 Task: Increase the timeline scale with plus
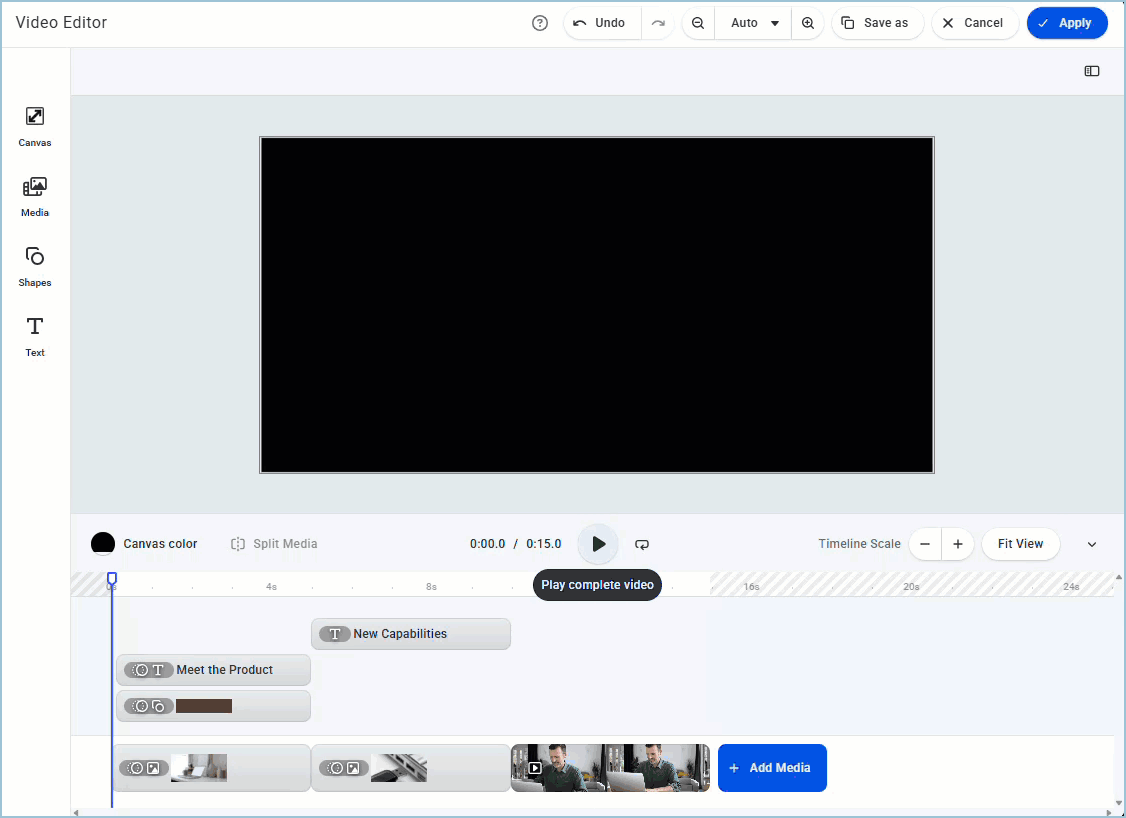(x=957, y=544)
